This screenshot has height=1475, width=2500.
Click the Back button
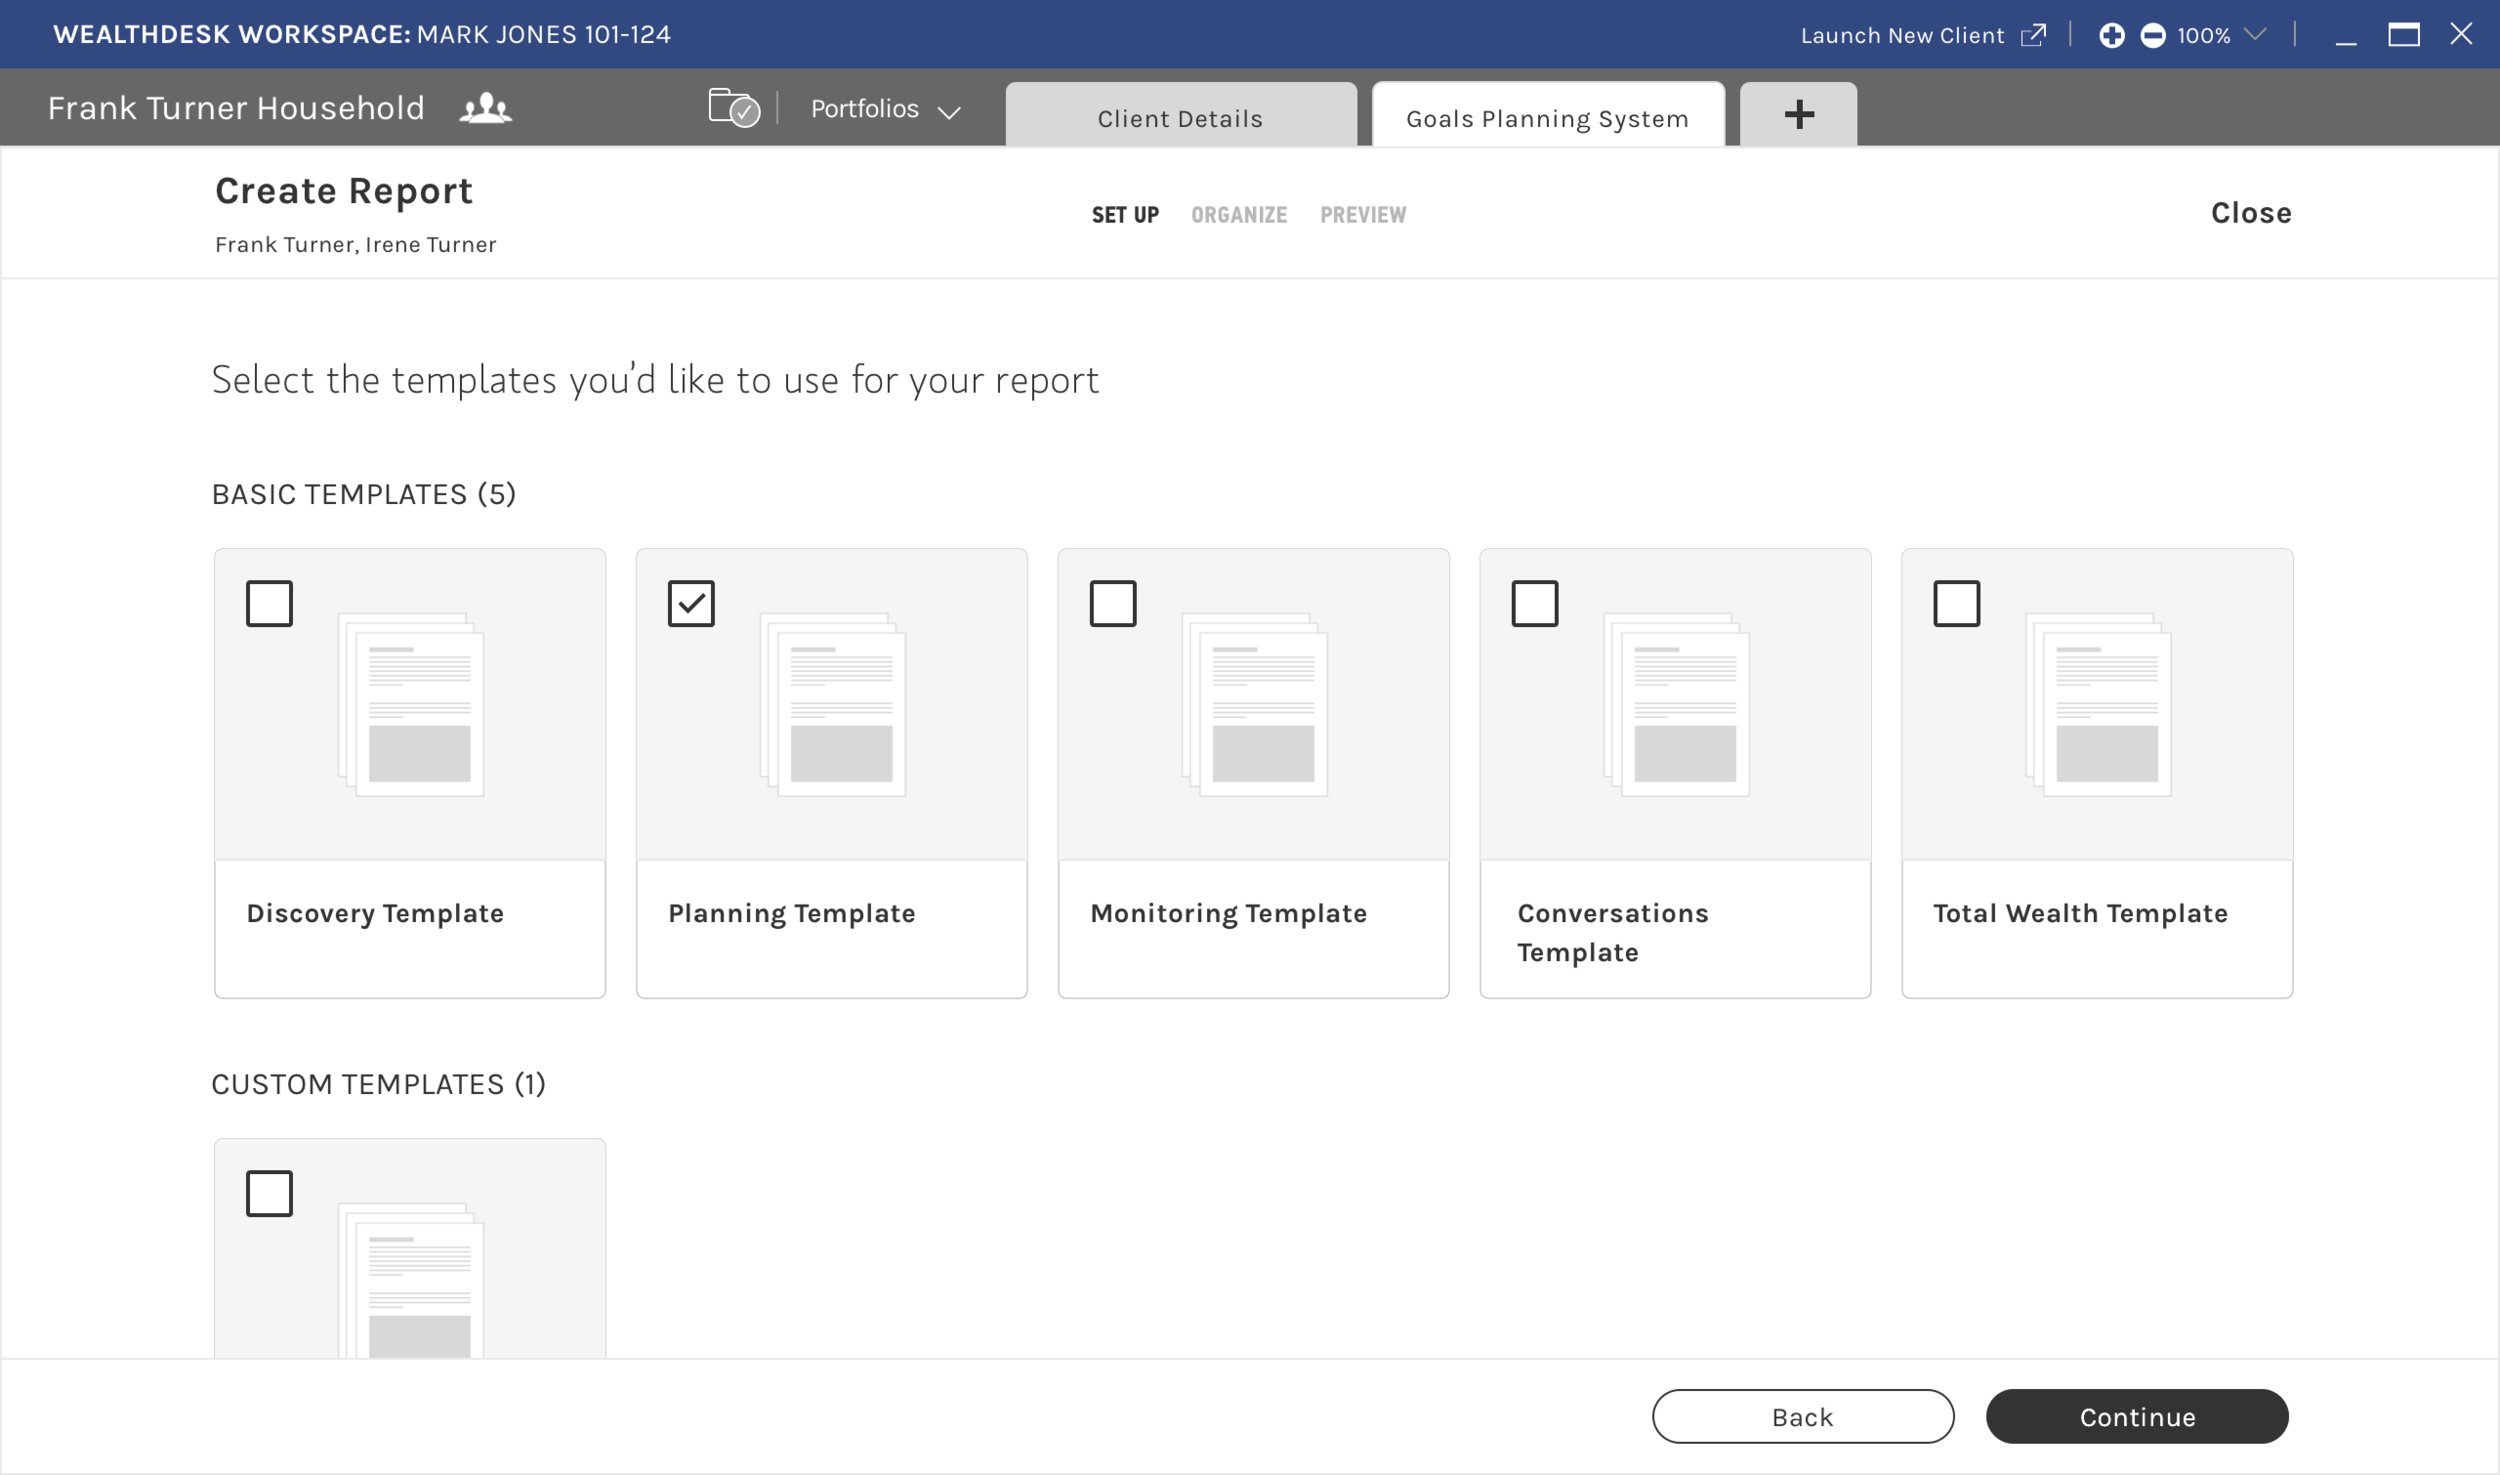pos(1802,1416)
